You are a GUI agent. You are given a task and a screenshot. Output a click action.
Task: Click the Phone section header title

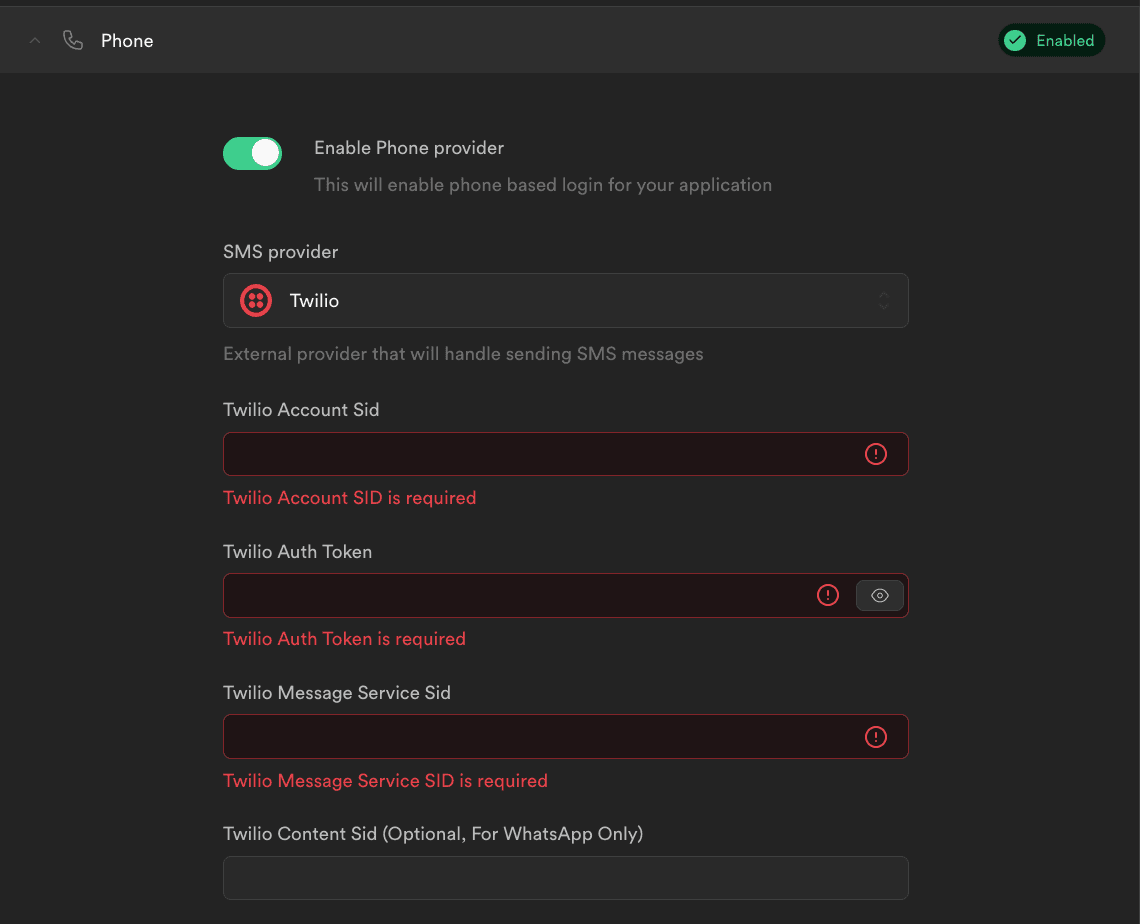pyautogui.click(x=127, y=41)
